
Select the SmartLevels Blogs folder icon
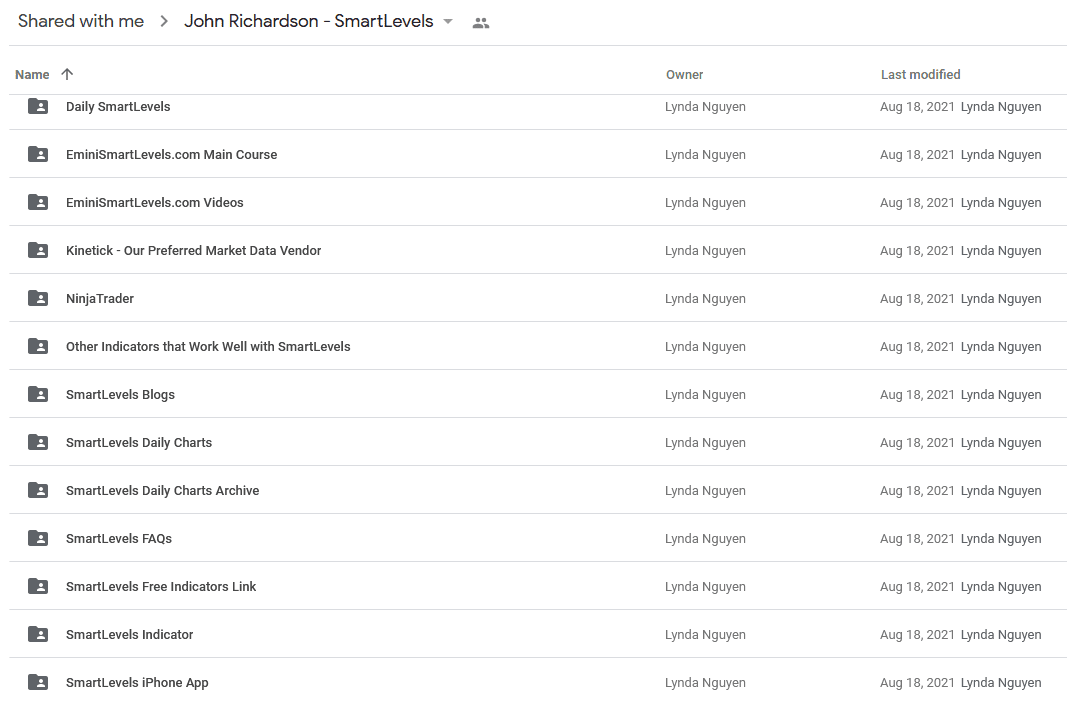coord(37,394)
